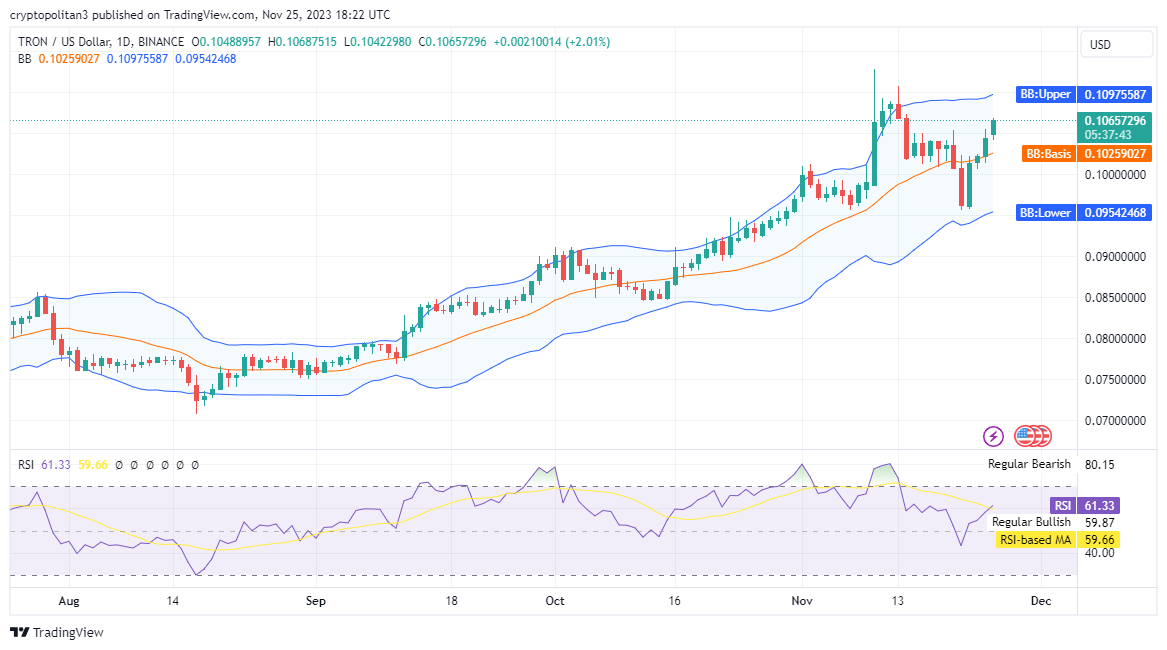Select the yellow RSI-based MA label
Screen dimensions: 1167x650
coord(1035,540)
